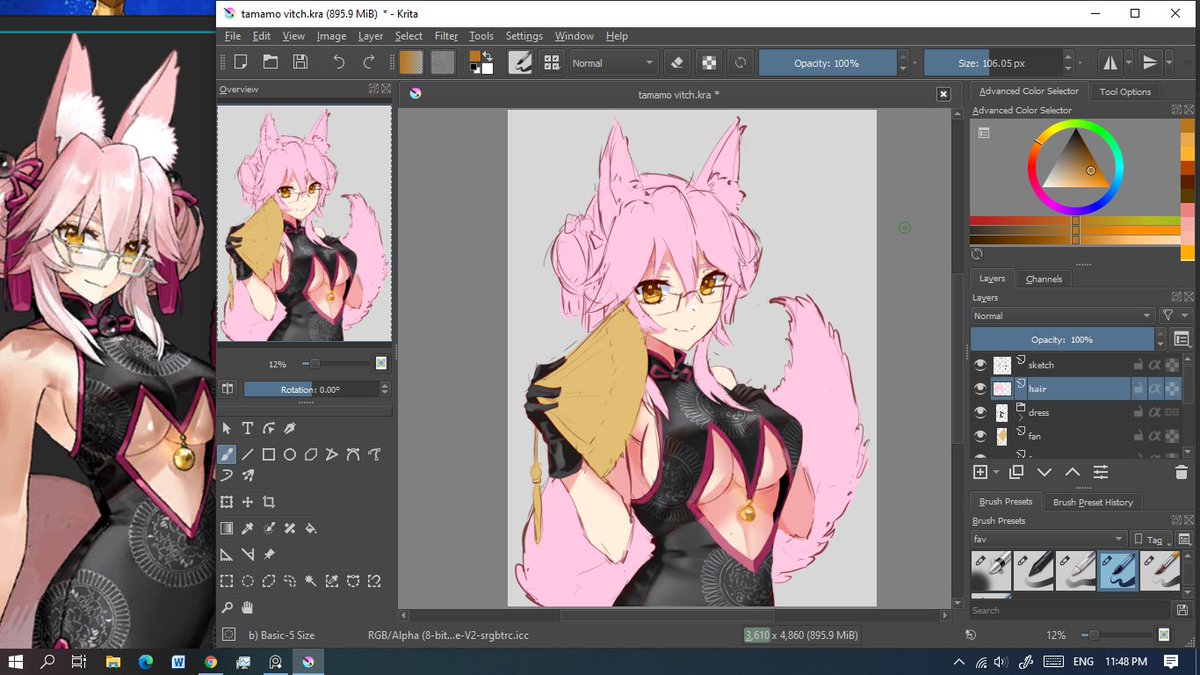
Task: Hide the sketch layer
Action: (x=980, y=365)
